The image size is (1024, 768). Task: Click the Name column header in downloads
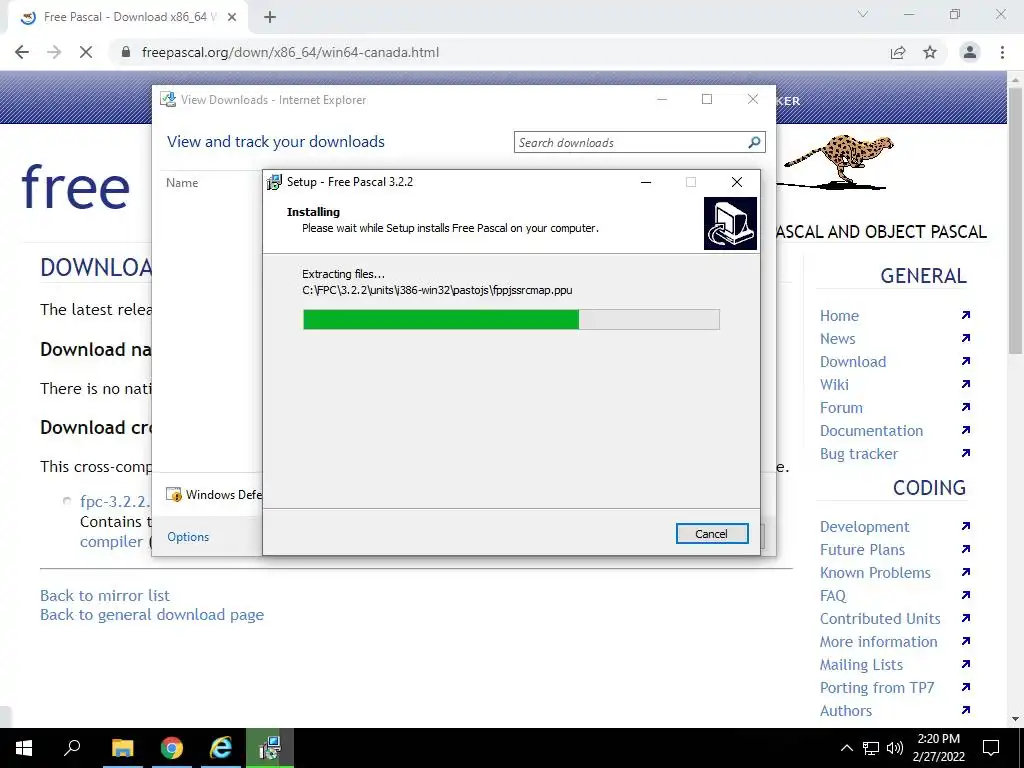(182, 183)
